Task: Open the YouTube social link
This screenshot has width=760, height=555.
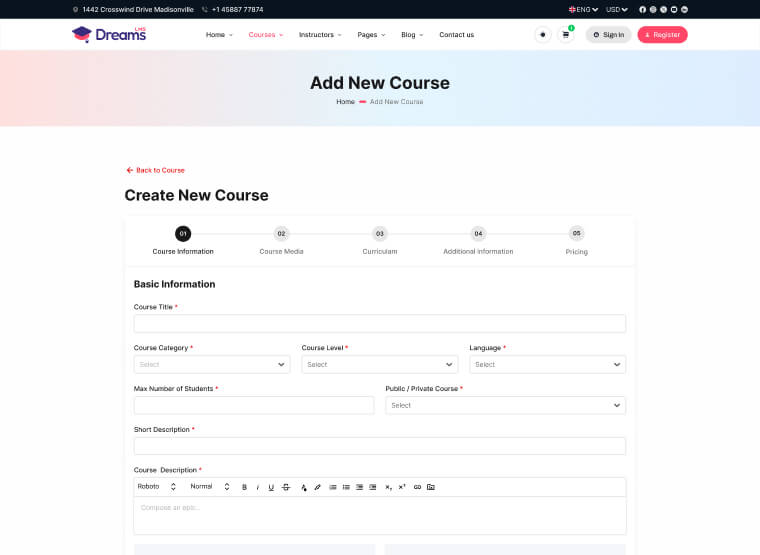Action: point(674,9)
